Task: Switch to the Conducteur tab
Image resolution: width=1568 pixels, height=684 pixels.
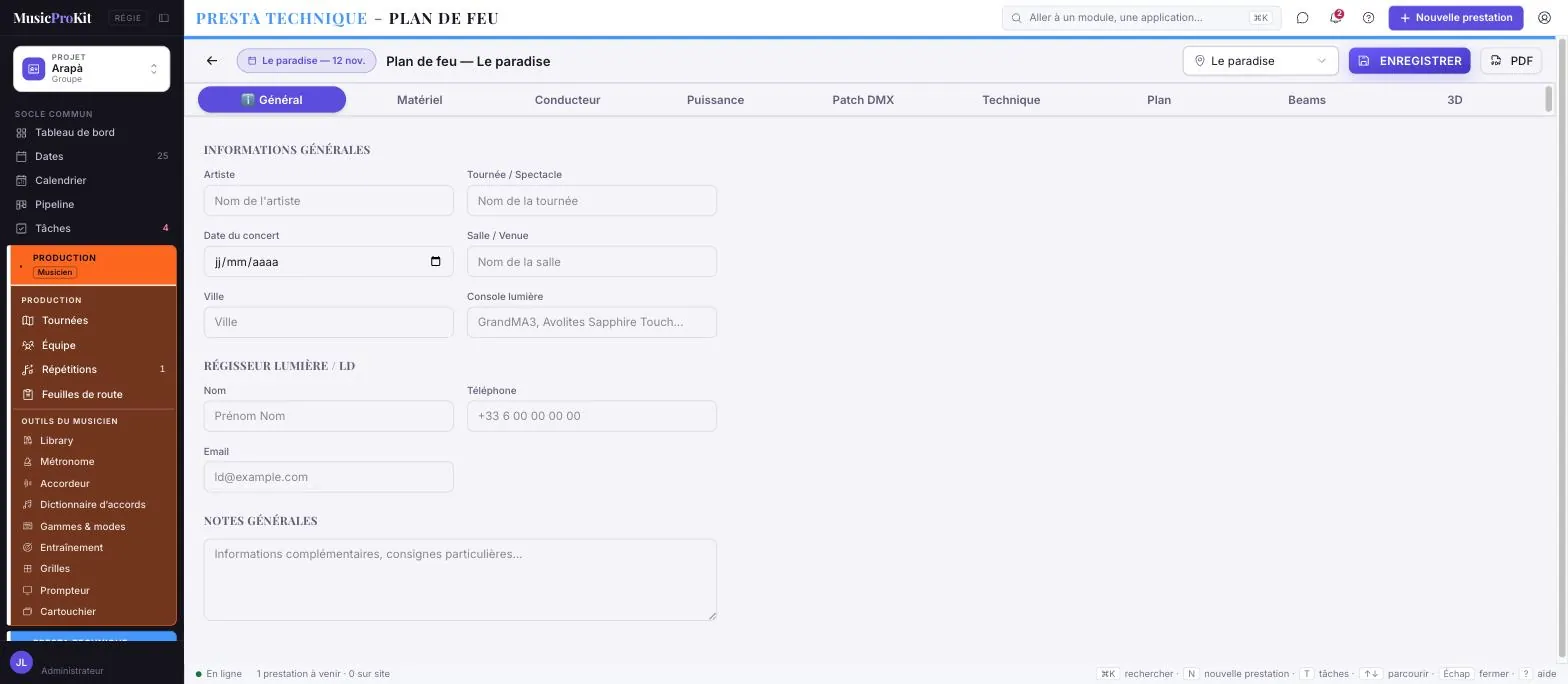Action: [567, 100]
